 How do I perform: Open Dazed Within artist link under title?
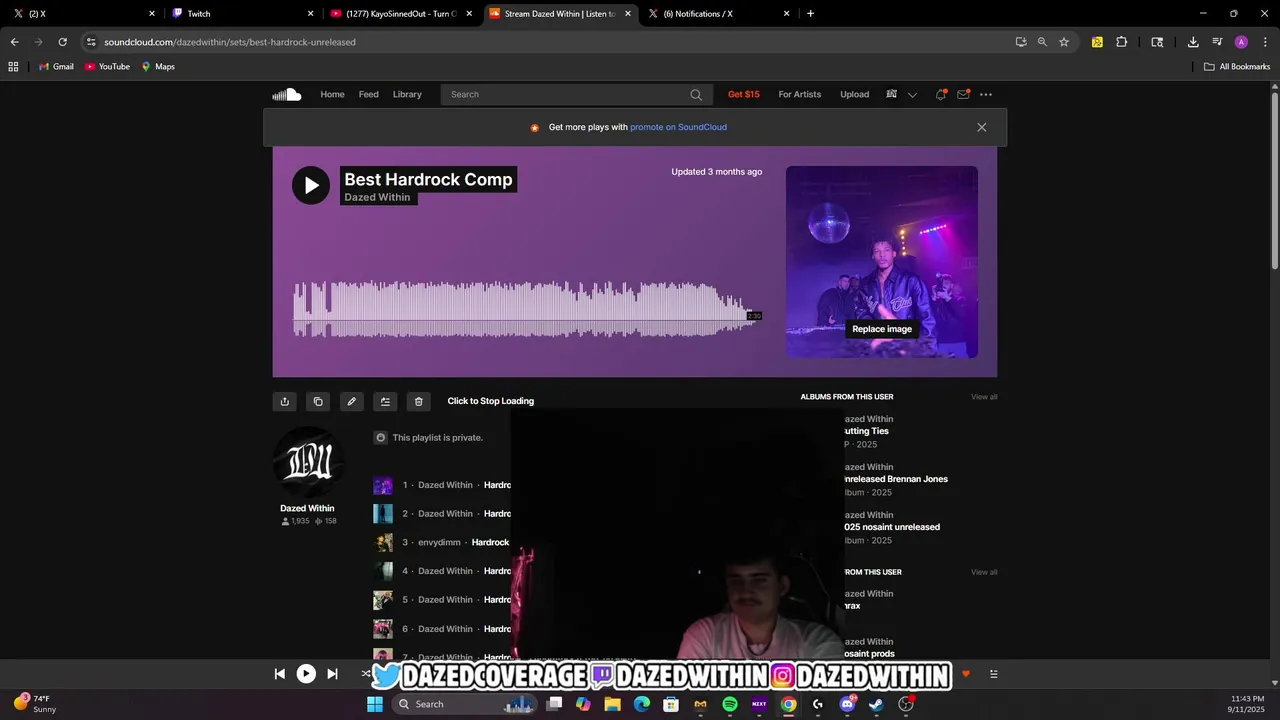[x=377, y=197]
